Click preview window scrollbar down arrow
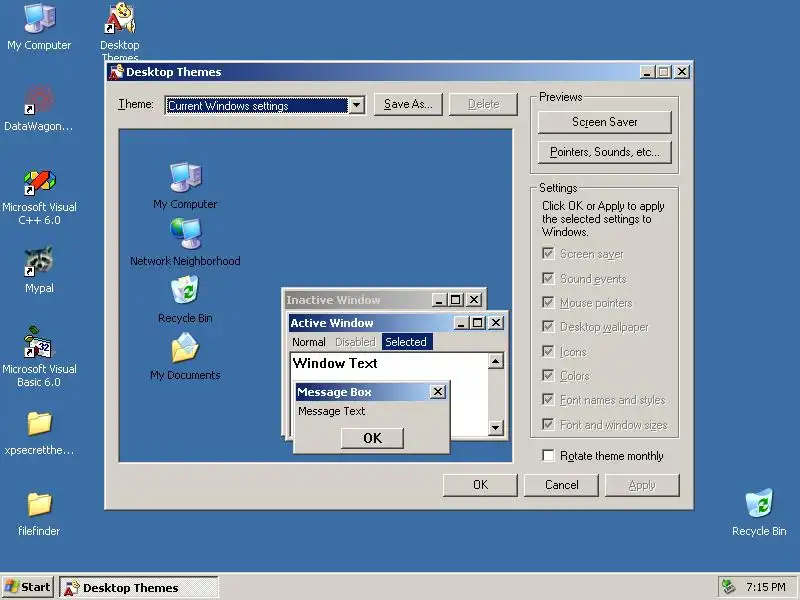The height and width of the screenshot is (600, 800). 495,428
